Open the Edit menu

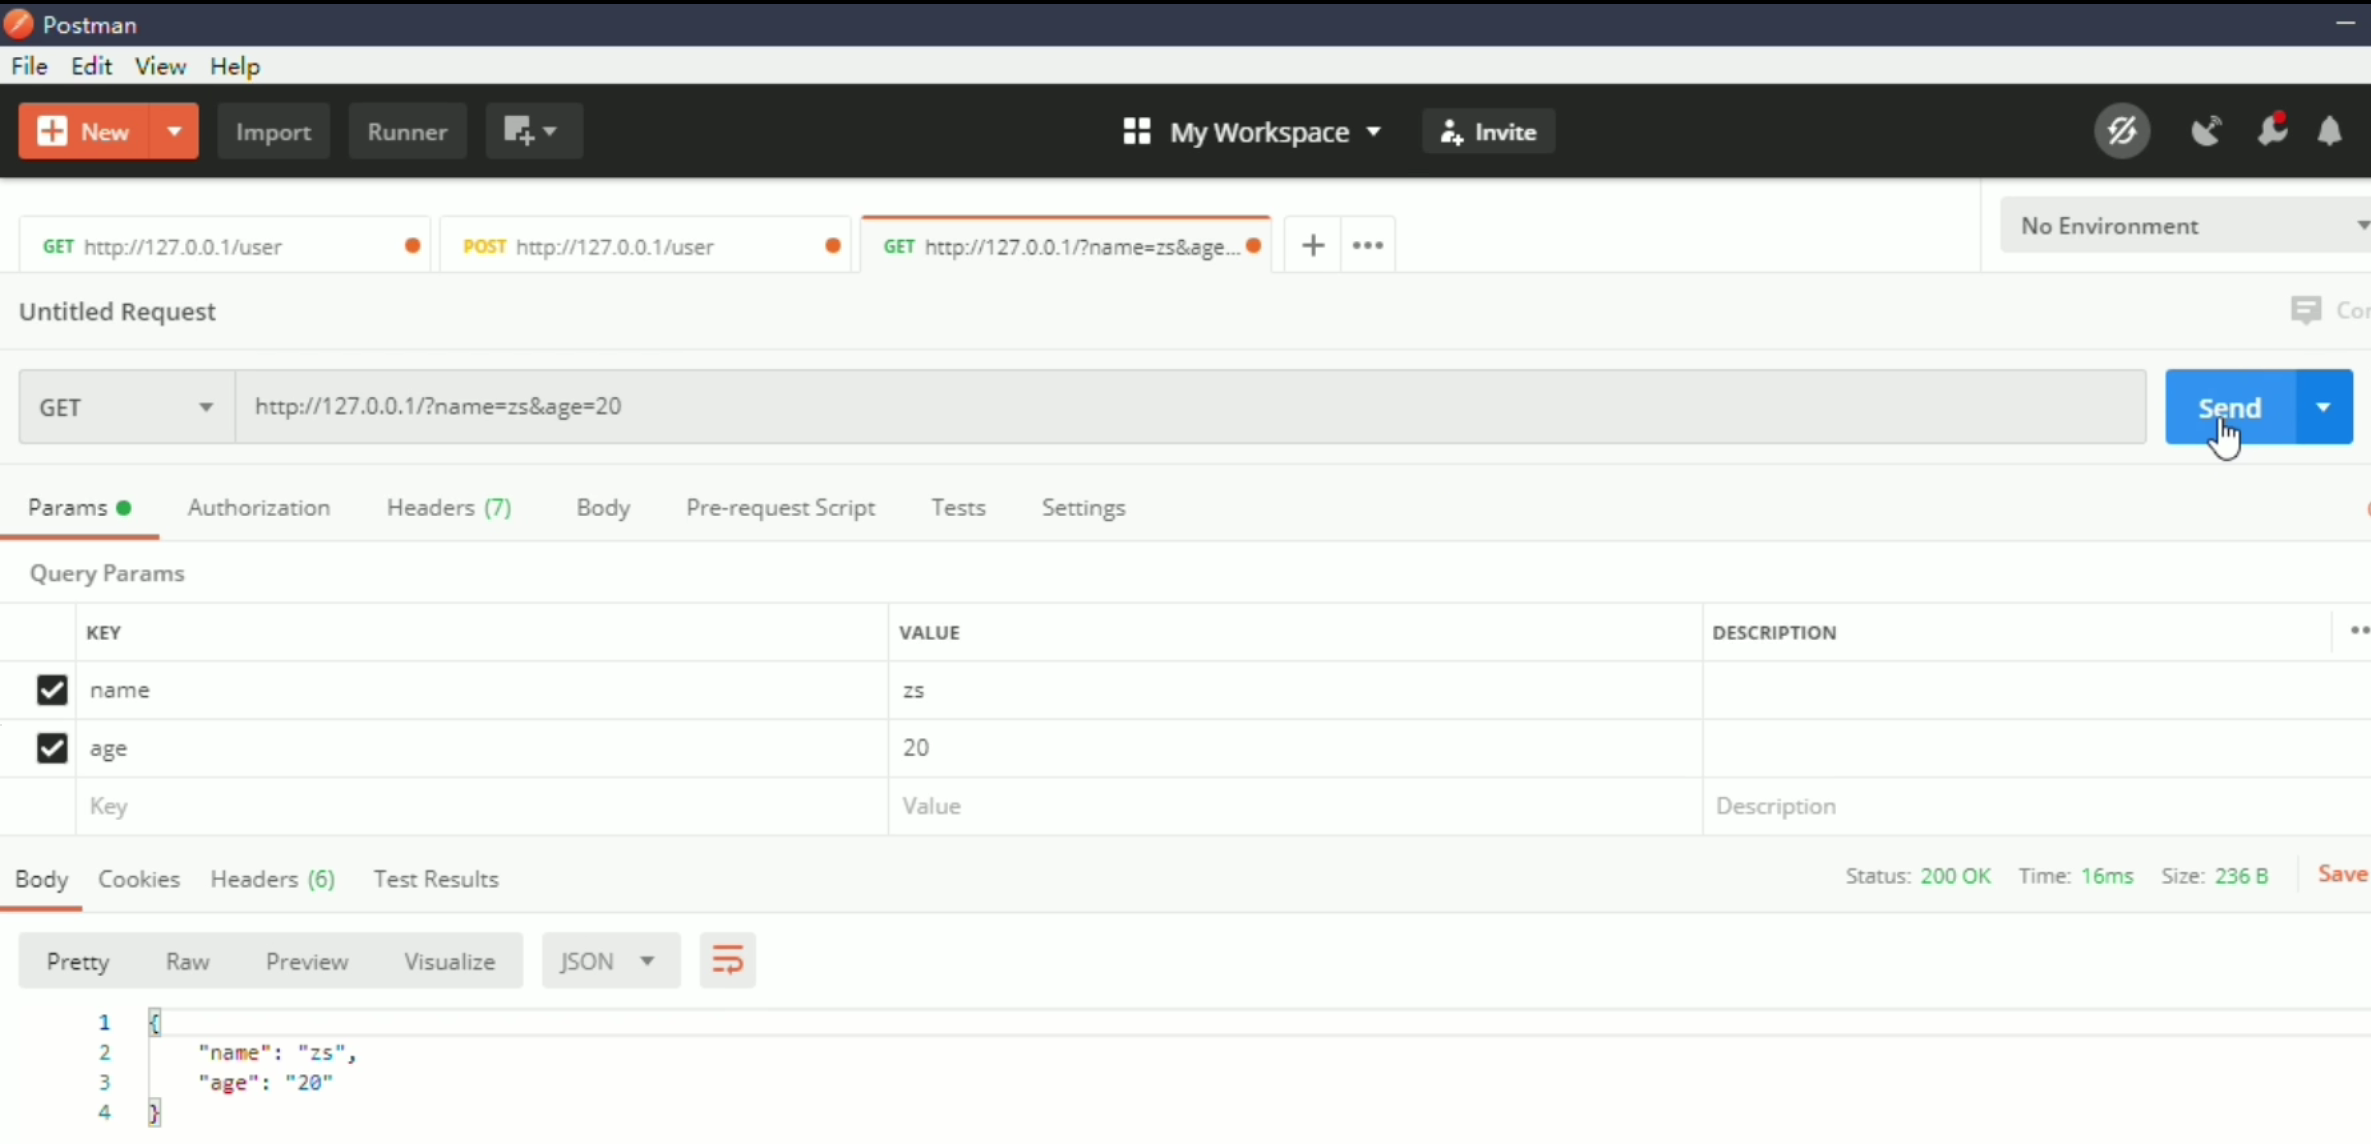click(91, 66)
